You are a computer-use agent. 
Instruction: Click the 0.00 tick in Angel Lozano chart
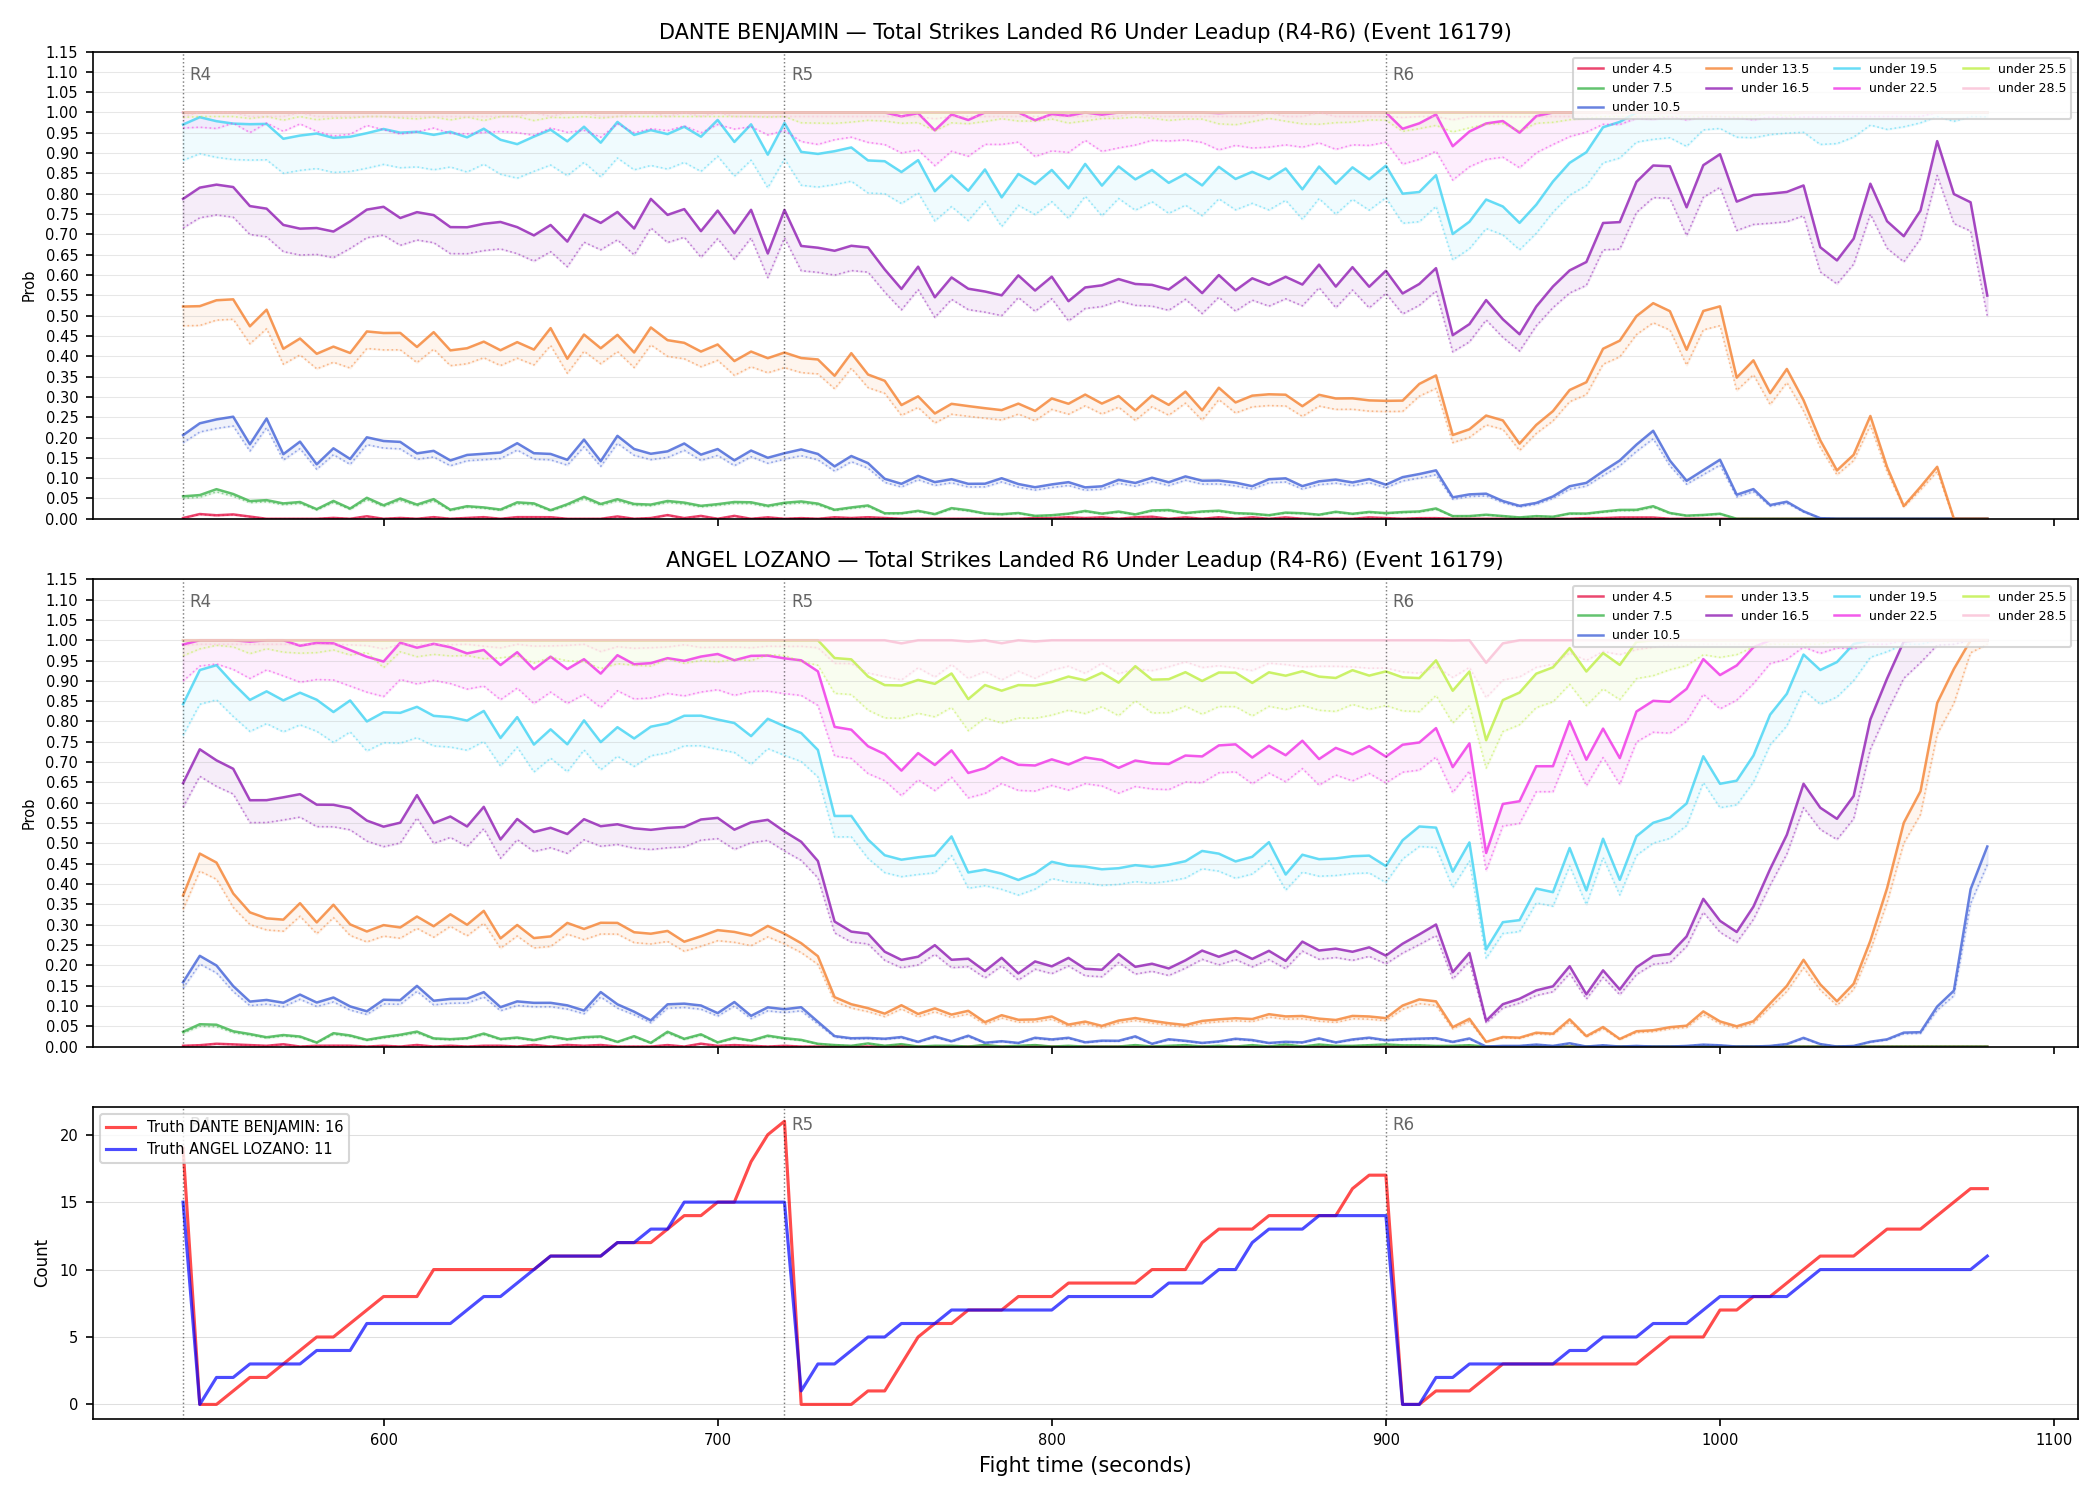[x=62, y=1047]
